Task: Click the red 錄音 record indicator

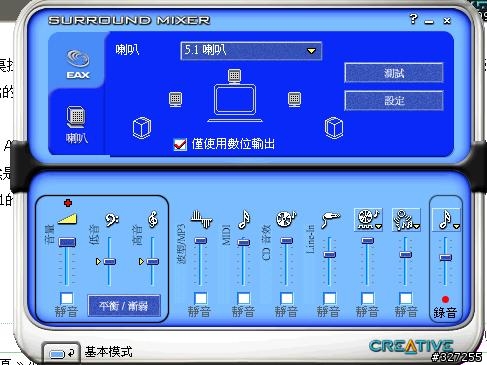Action: coord(445,299)
